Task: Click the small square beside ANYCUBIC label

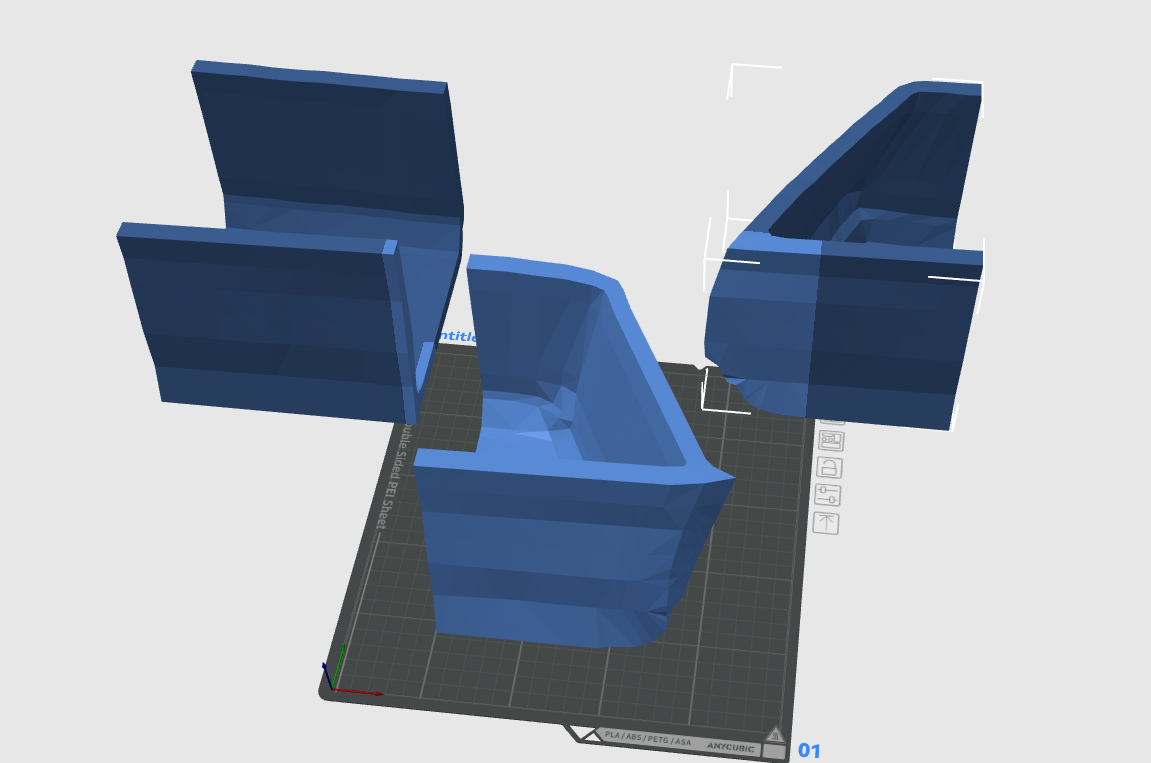Action: click(774, 750)
